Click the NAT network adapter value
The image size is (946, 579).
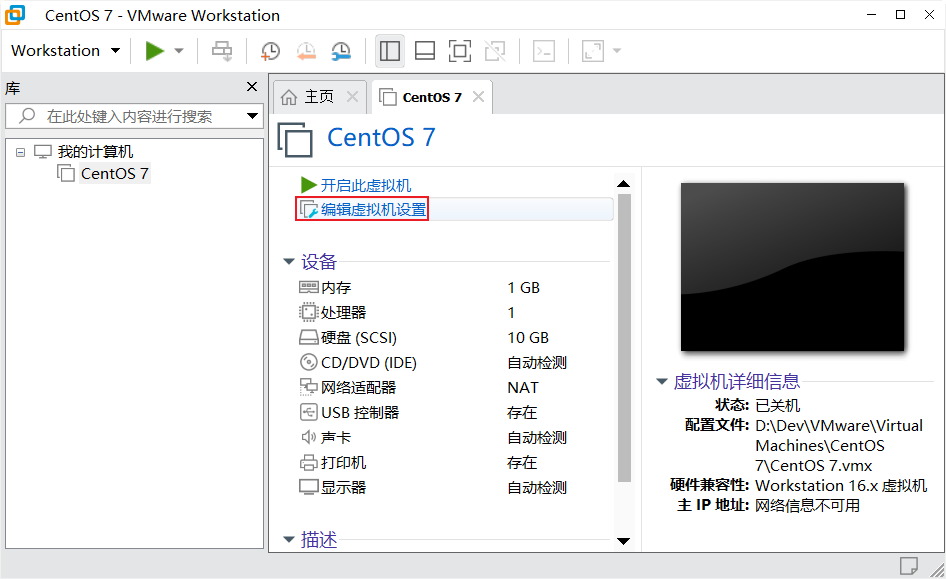coord(523,388)
